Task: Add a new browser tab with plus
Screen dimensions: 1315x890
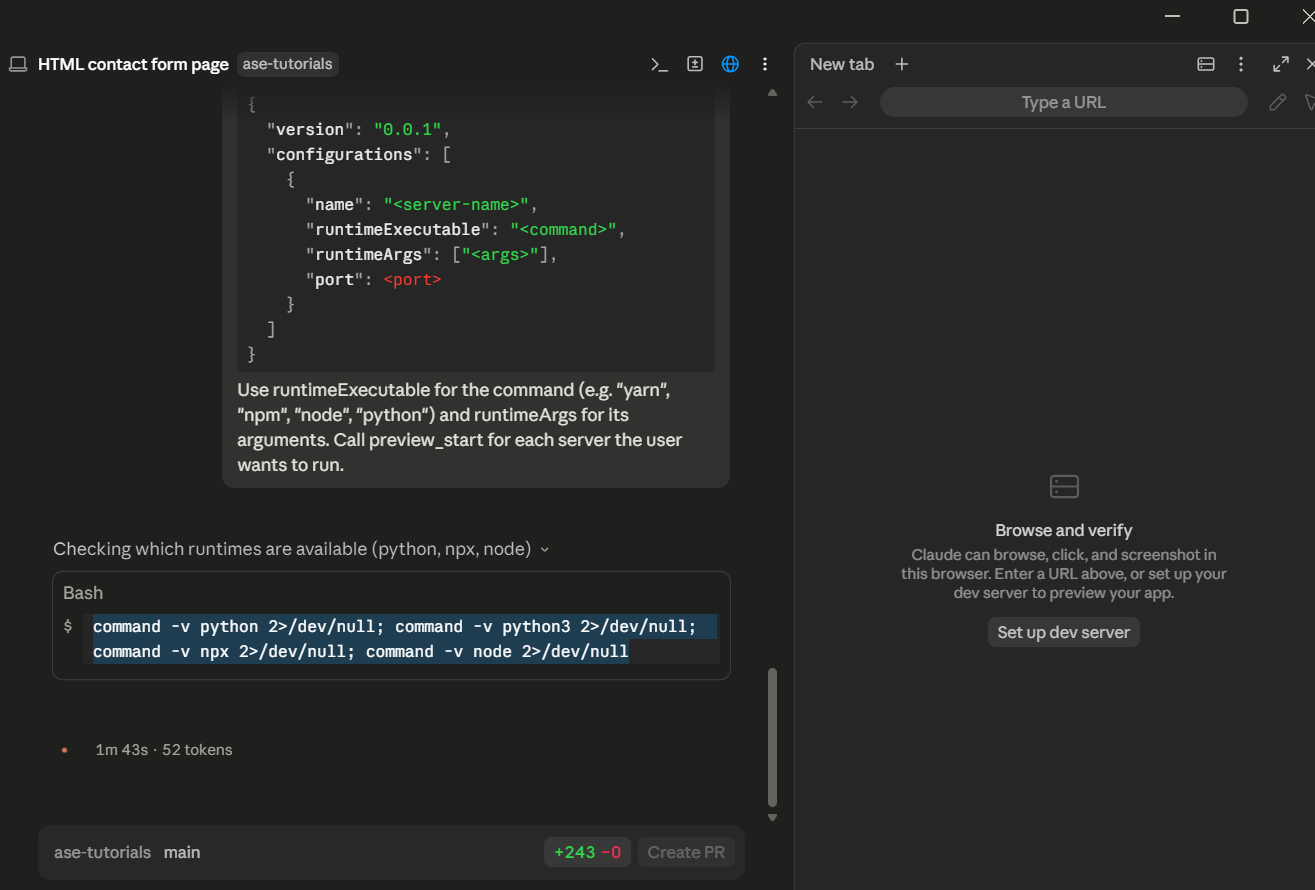Action: pos(902,64)
